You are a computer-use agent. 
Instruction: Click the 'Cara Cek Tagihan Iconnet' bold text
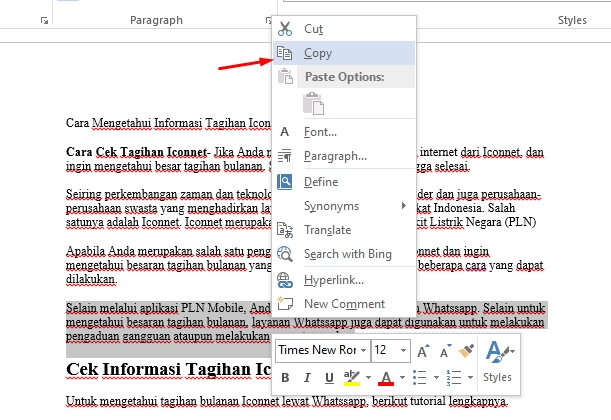tap(136, 152)
